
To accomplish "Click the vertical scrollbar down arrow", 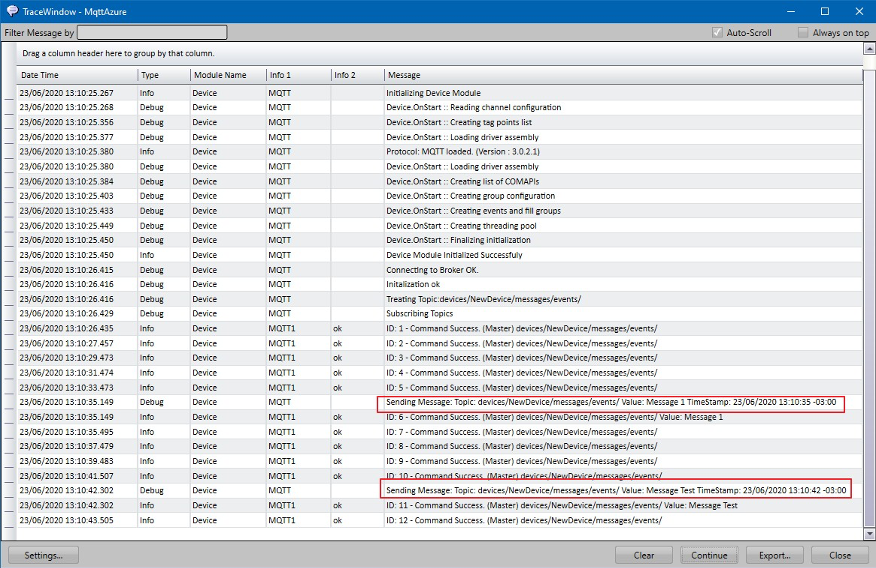I will pyautogui.click(x=868, y=534).
